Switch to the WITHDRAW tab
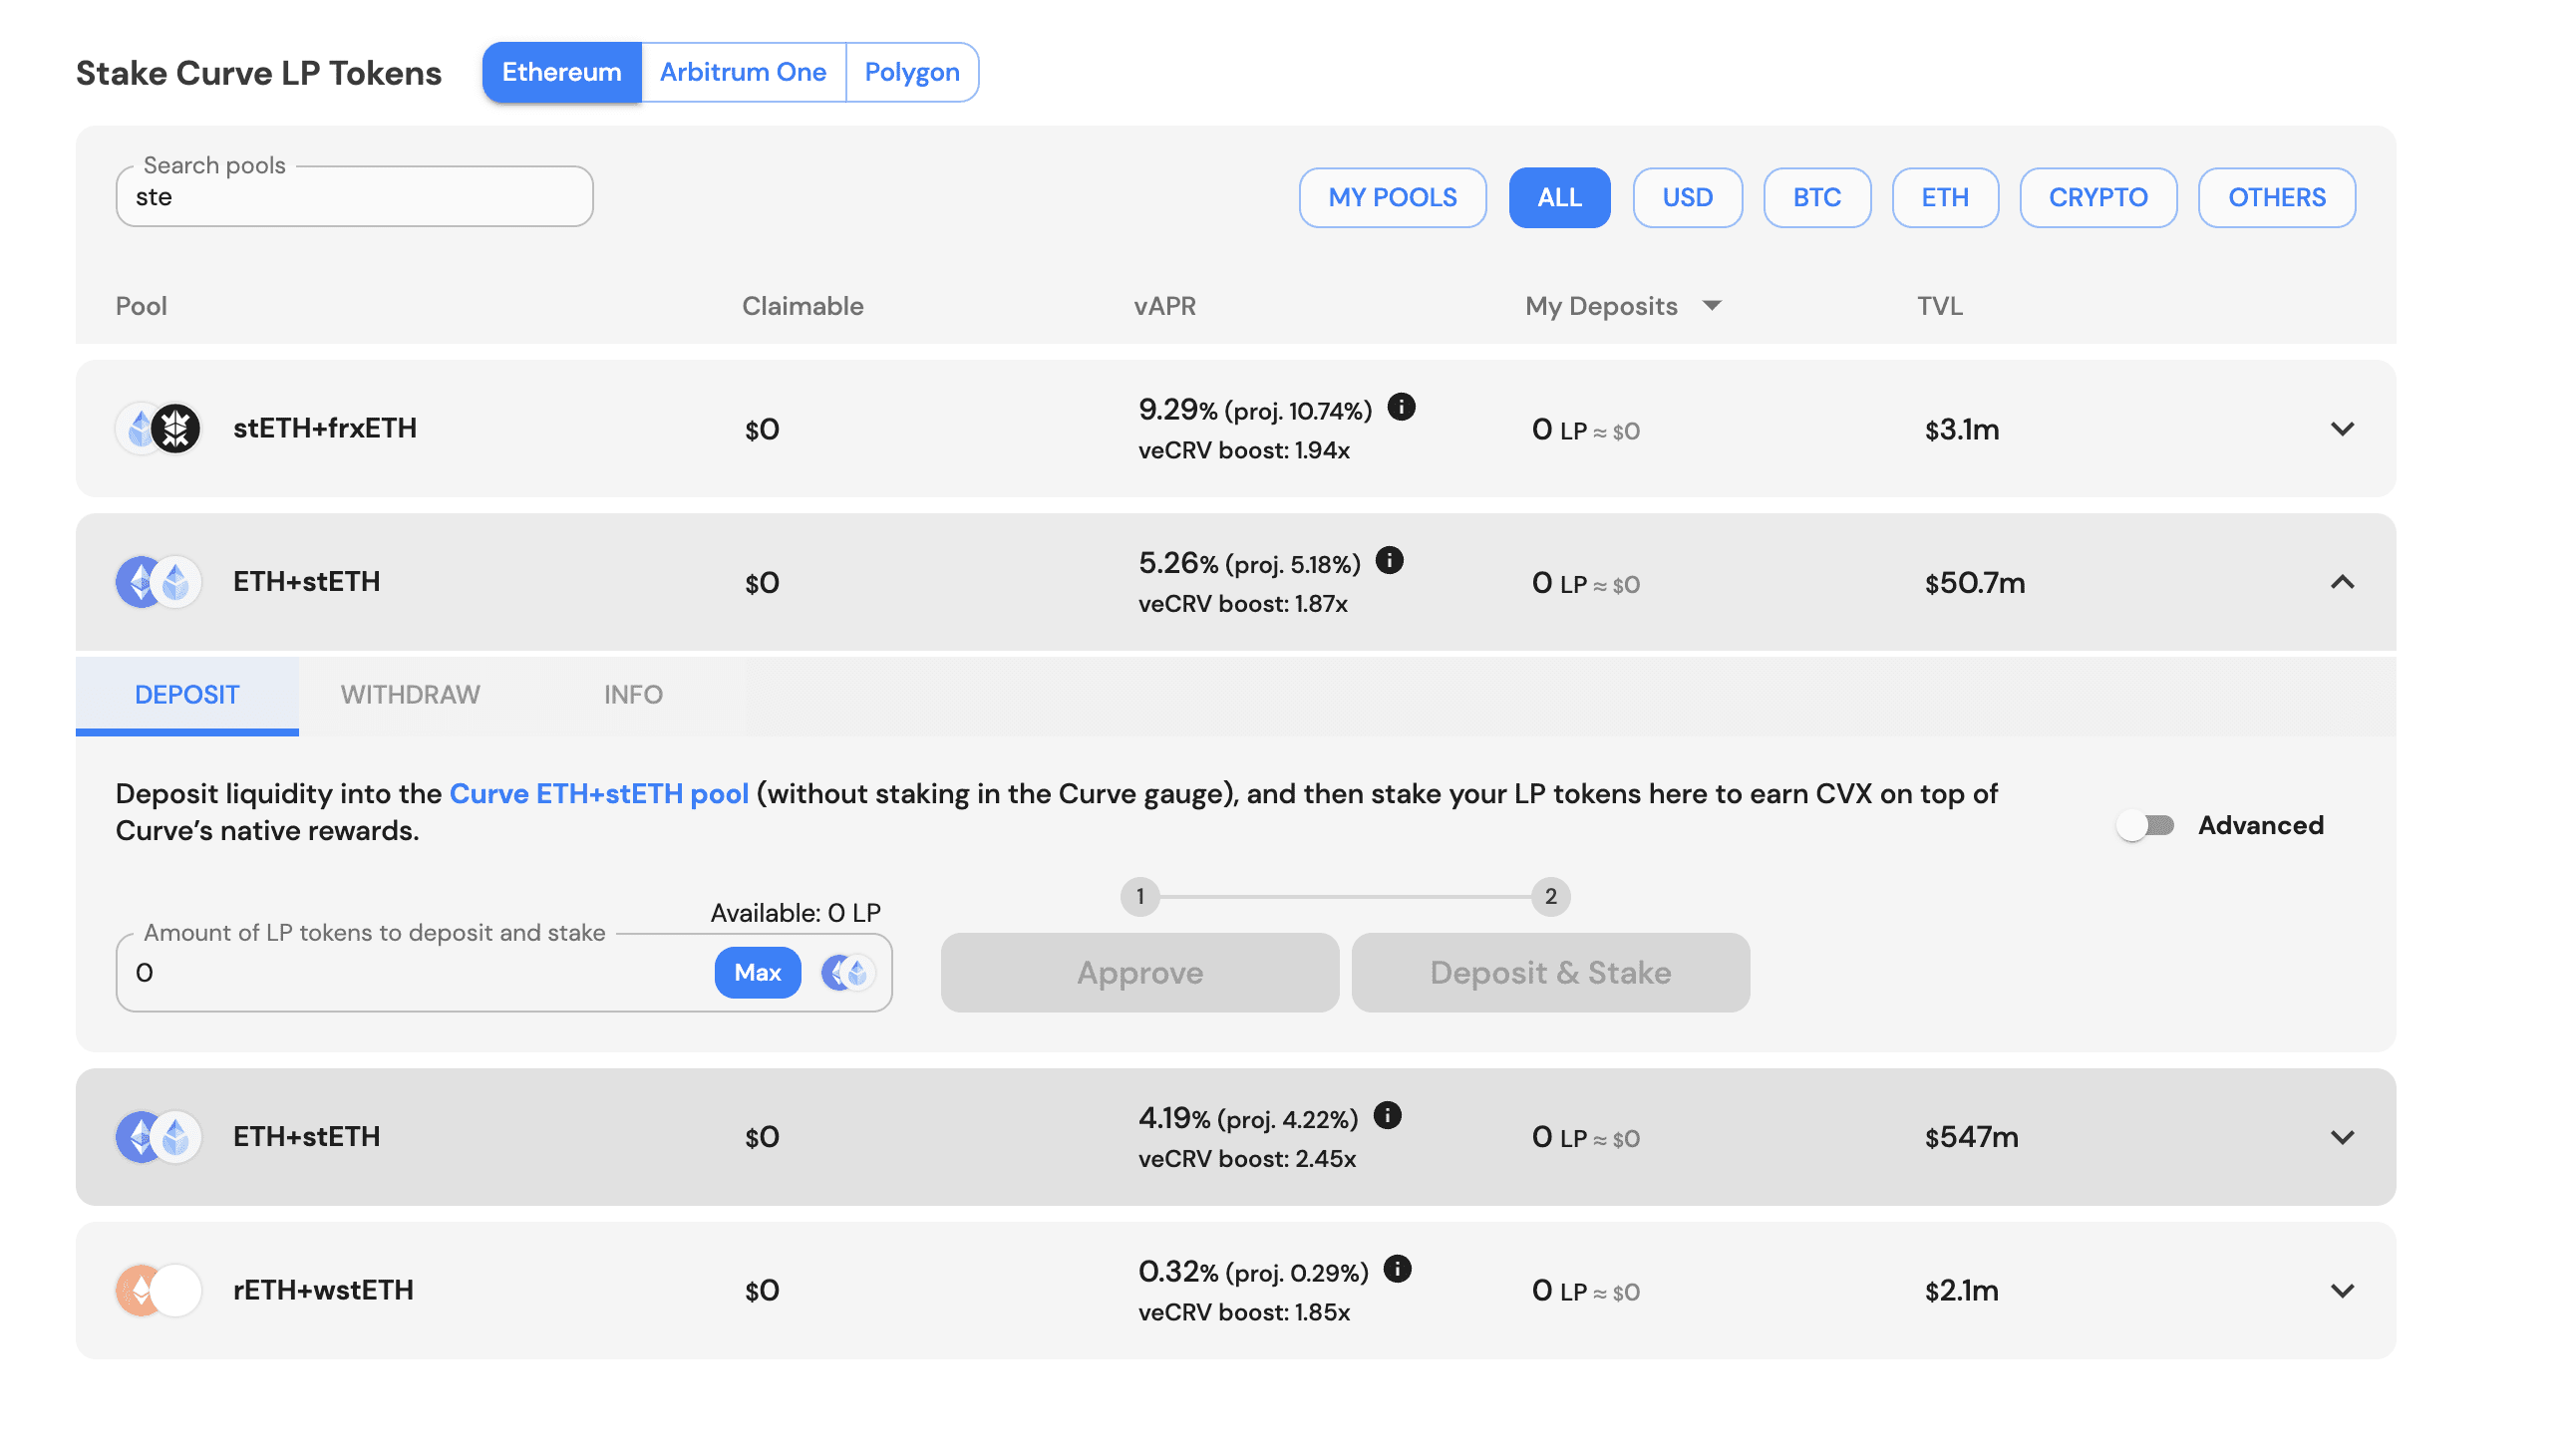This screenshot has height=1451, width=2576. (x=410, y=694)
